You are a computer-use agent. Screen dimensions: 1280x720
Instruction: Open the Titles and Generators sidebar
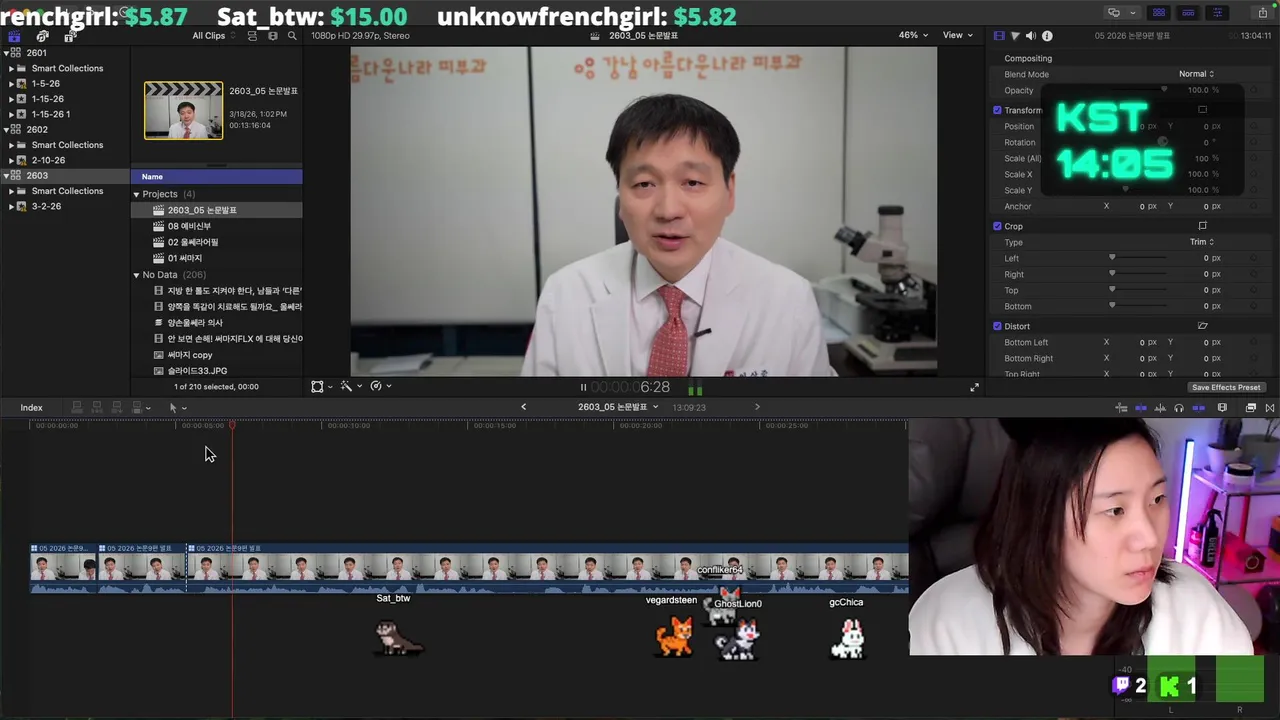pyautogui.click(x=69, y=36)
